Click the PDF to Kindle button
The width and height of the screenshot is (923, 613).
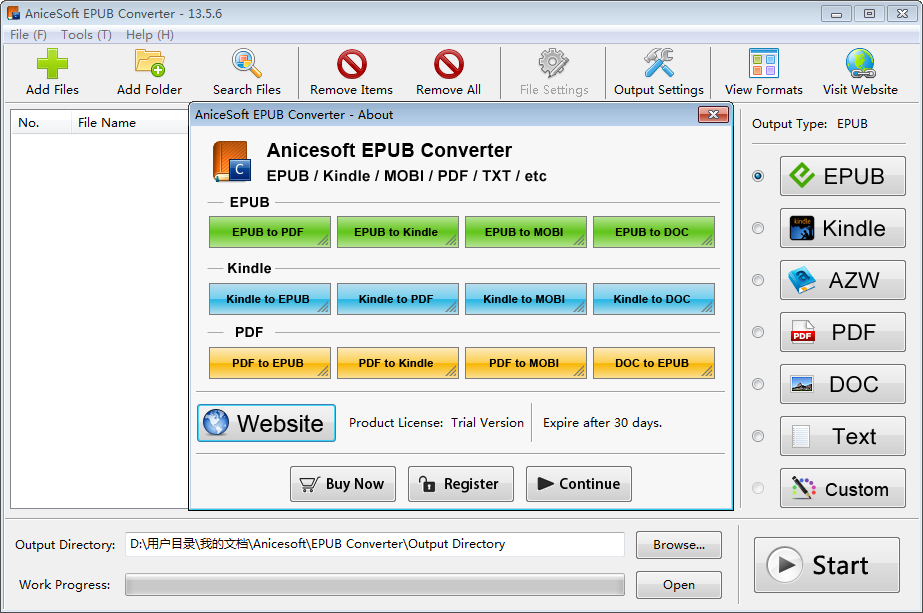[x=398, y=363]
